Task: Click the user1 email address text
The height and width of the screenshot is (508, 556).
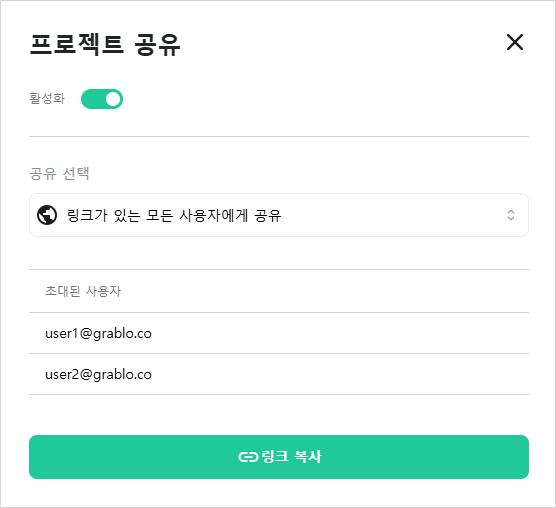Action: point(98,334)
